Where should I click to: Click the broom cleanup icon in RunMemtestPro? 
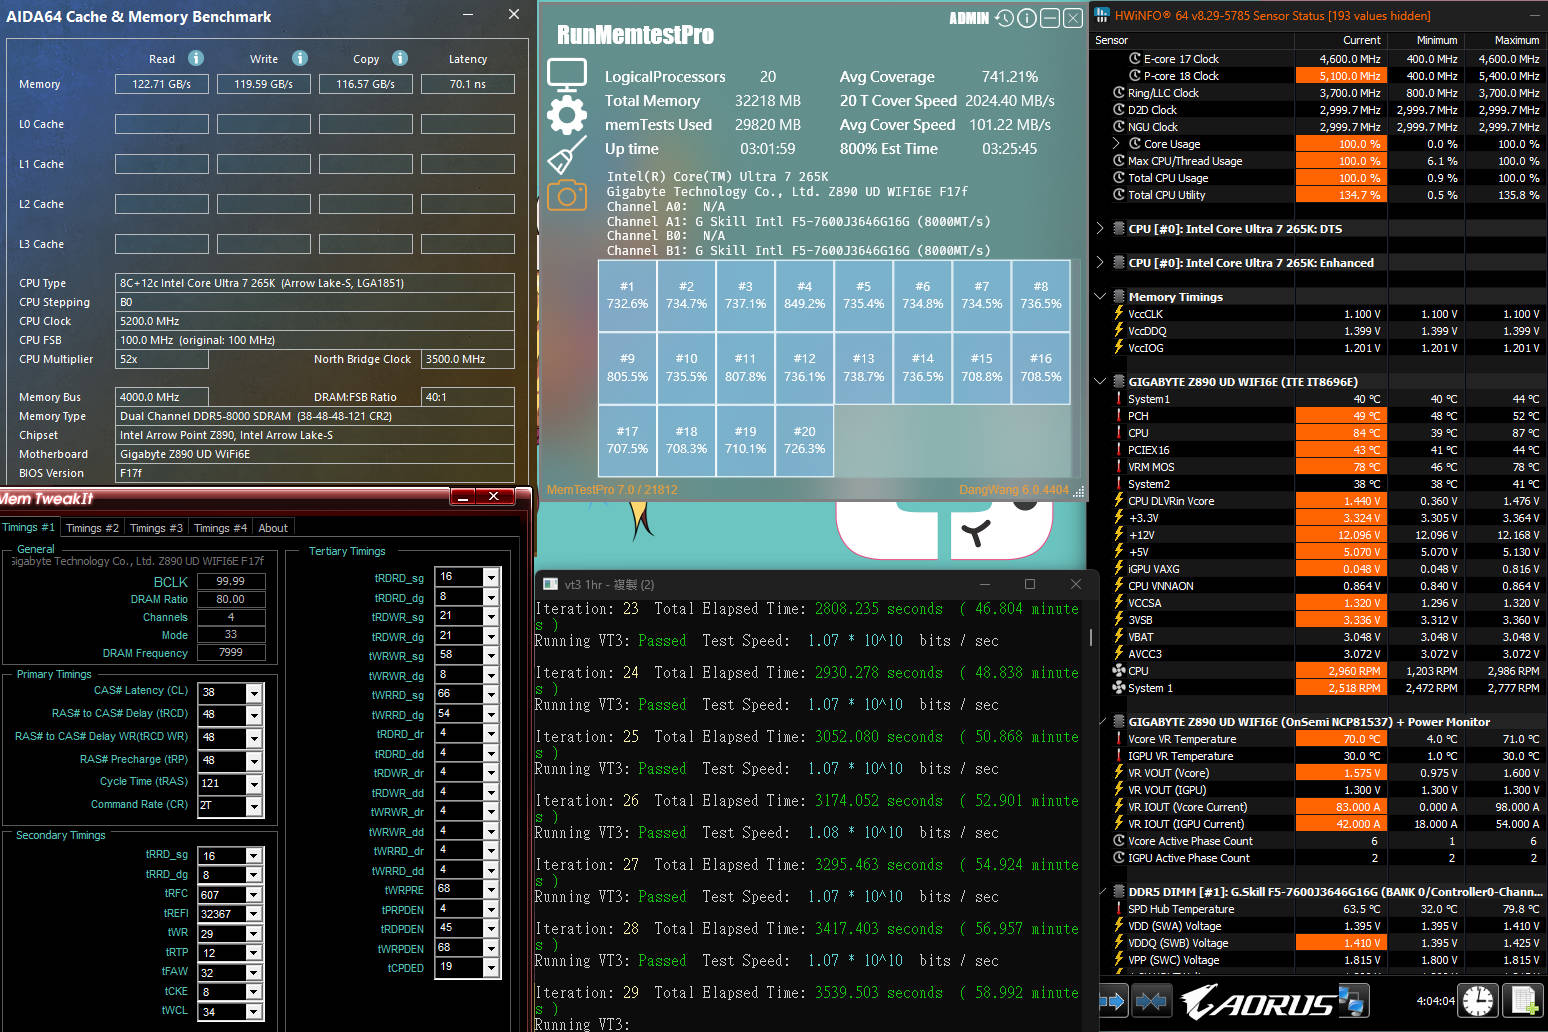[x=566, y=155]
